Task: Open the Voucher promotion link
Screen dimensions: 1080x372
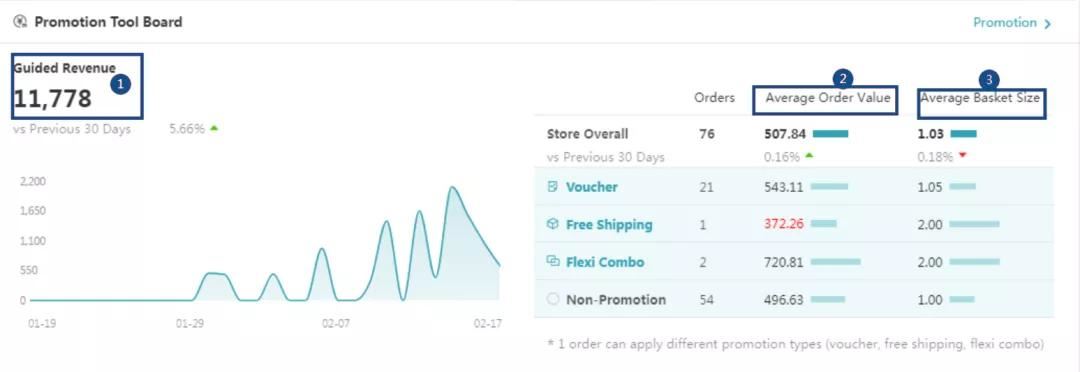Action: point(592,187)
